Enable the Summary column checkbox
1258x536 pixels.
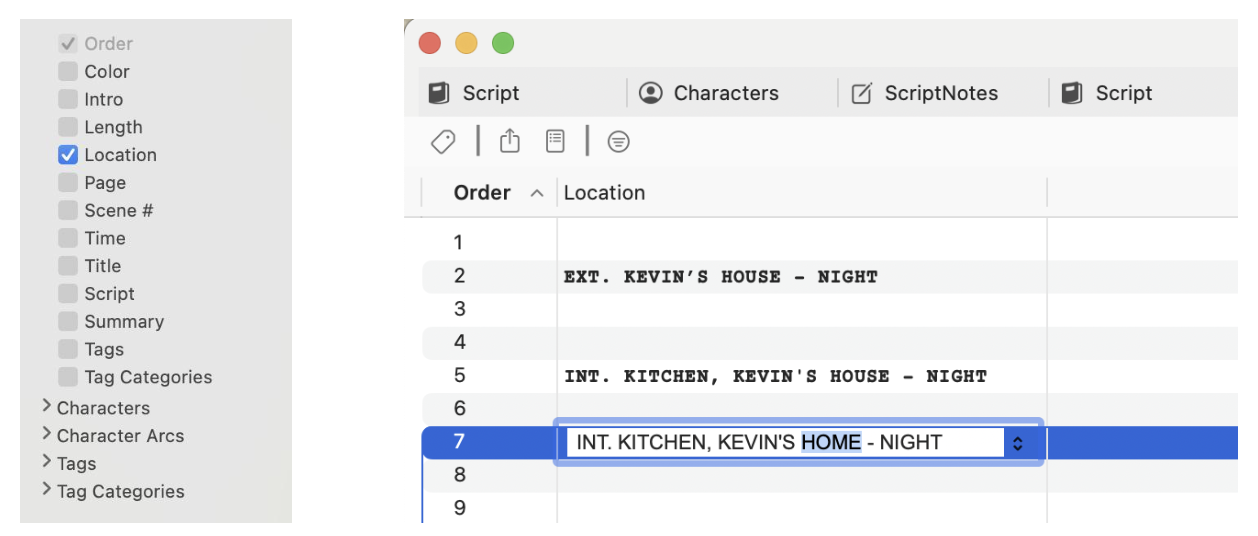(68, 322)
